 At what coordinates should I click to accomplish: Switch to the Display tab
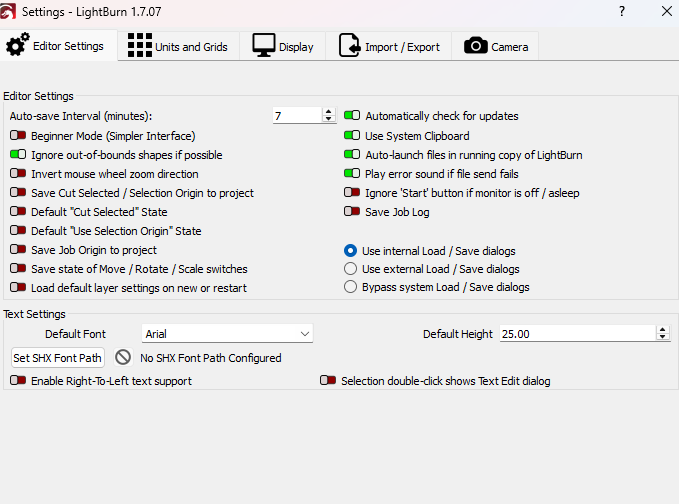coord(283,46)
